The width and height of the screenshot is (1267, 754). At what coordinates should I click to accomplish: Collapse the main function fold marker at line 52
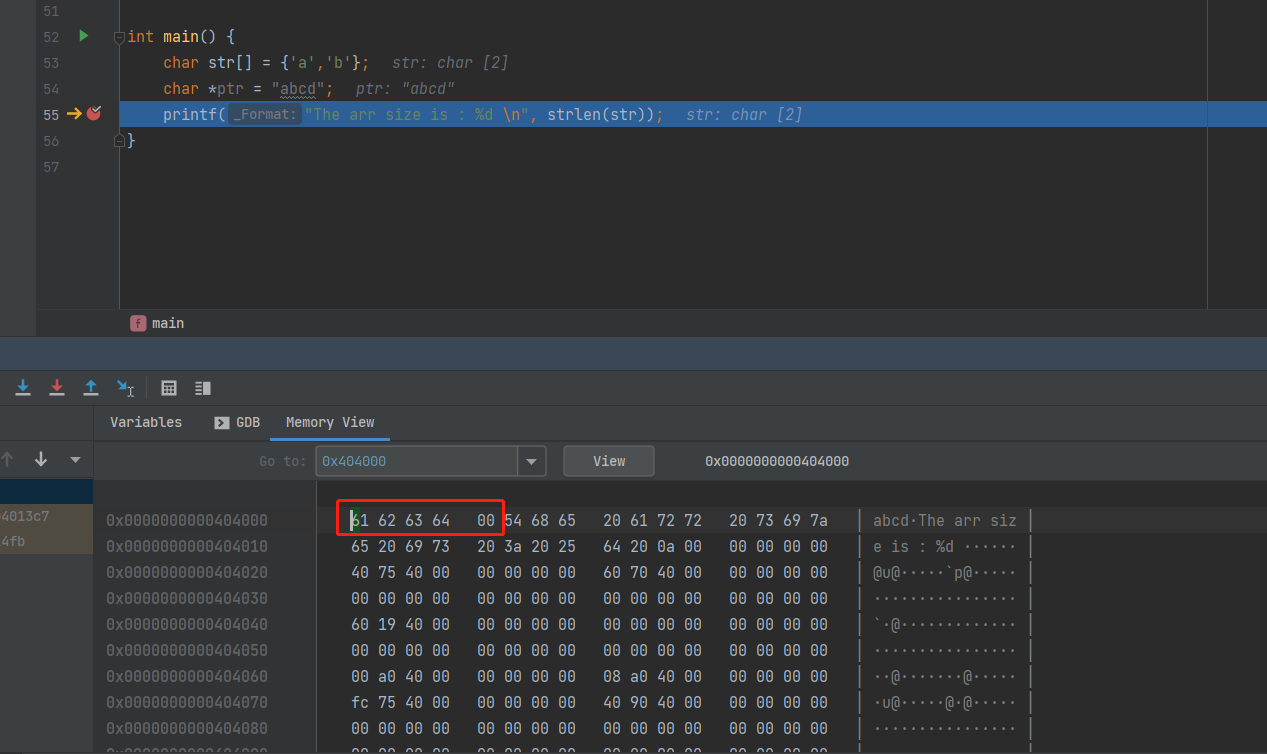click(x=119, y=37)
